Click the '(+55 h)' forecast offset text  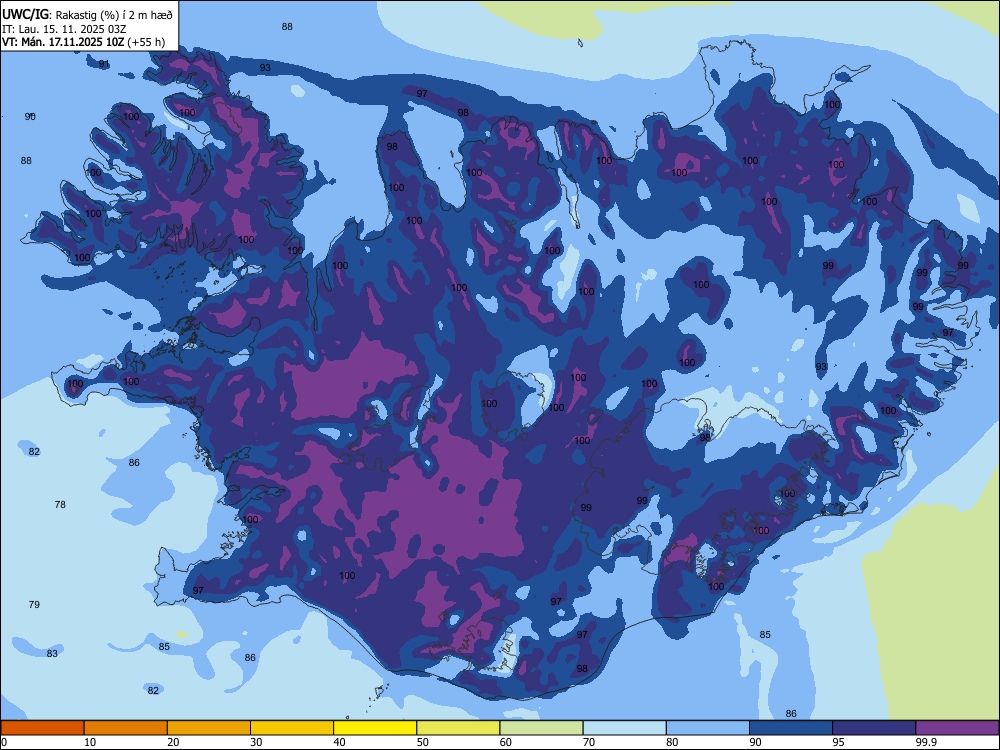(146, 42)
